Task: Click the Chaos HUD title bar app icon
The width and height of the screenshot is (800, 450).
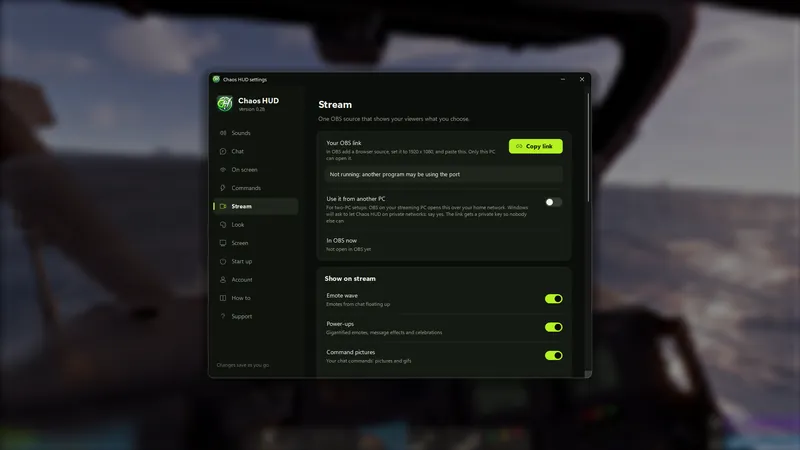Action: [x=216, y=79]
